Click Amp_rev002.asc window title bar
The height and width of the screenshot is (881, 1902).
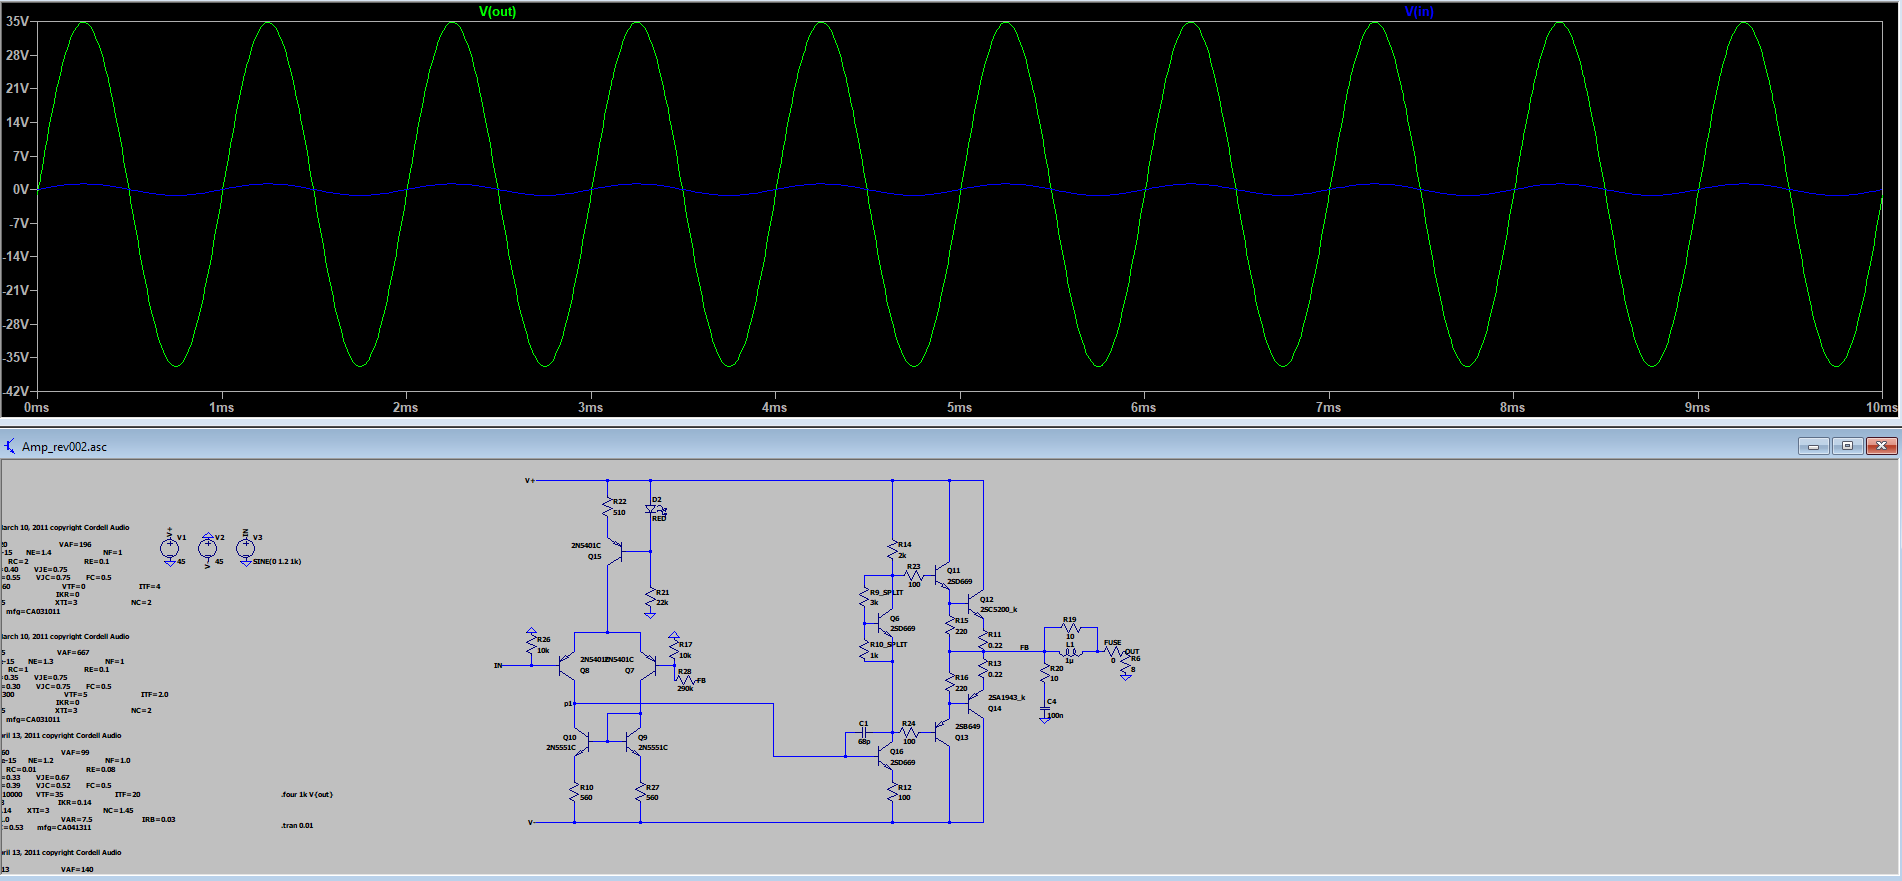coord(950,446)
